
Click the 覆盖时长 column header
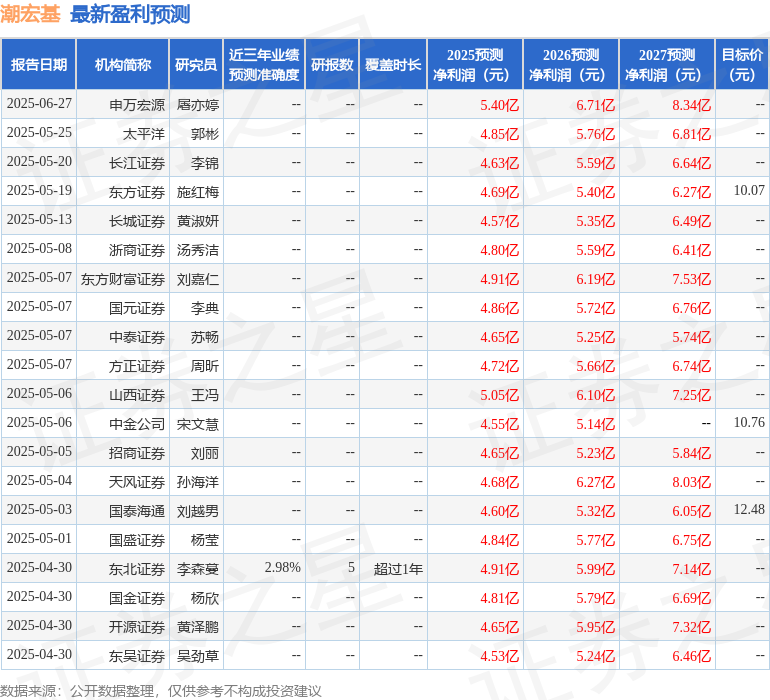[x=393, y=65]
